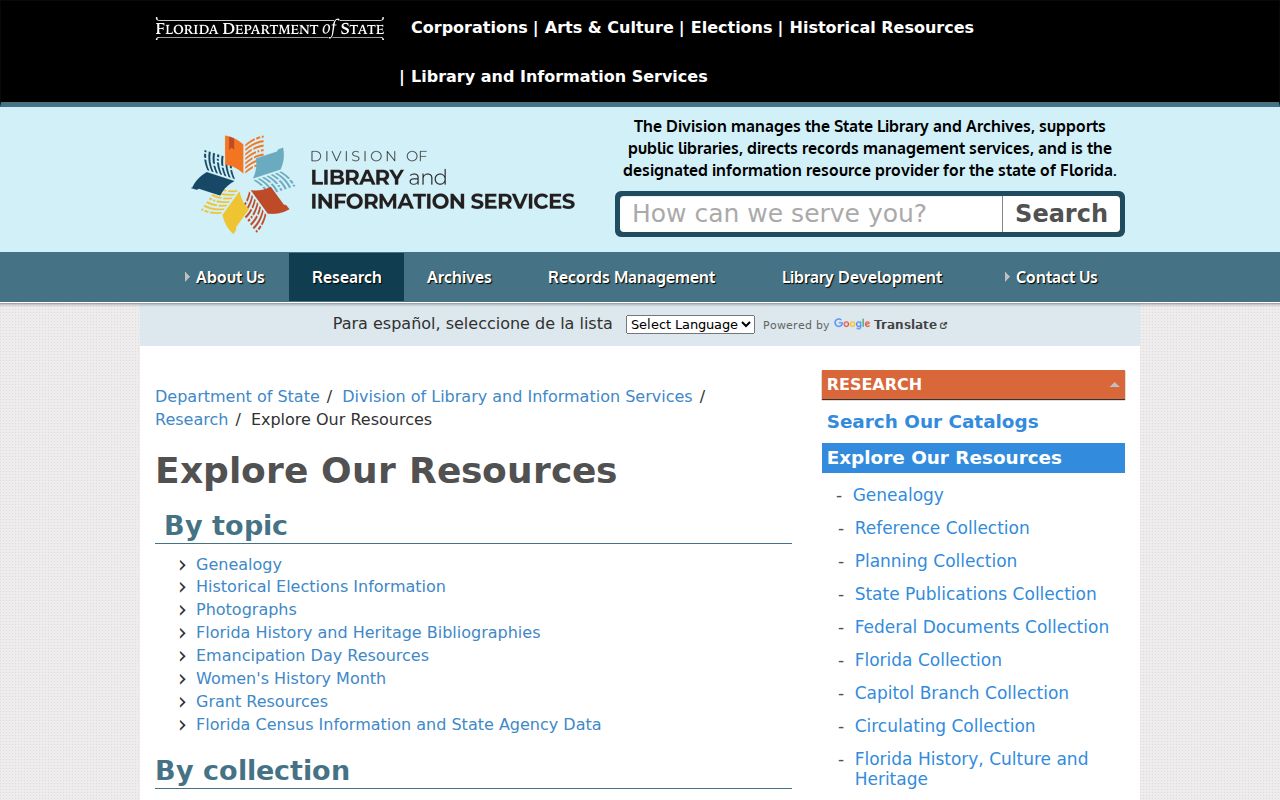Open the Select Language dropdown
This screenshot has width=1280, height=800.
690,324
